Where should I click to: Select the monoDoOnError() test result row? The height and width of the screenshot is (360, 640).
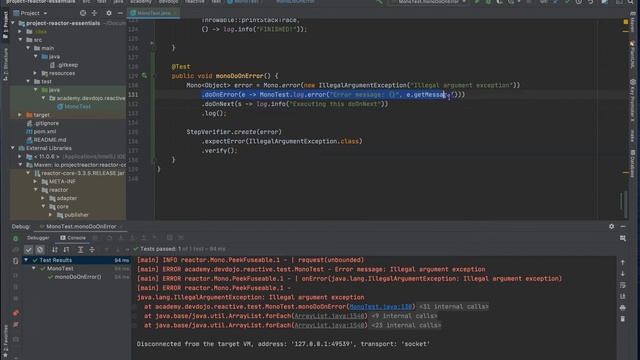[x=77, y=277]
